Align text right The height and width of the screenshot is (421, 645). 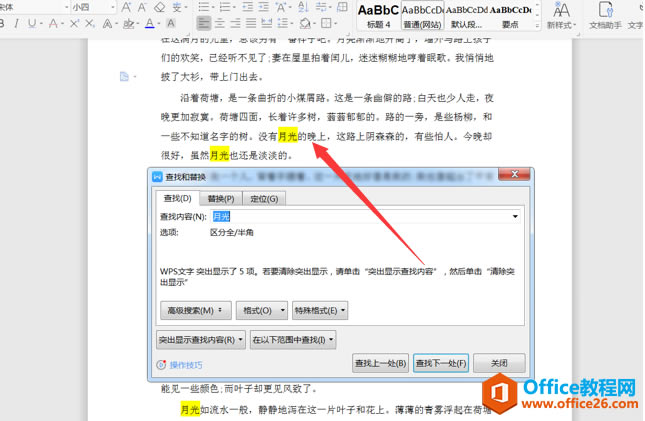(235, 23)
